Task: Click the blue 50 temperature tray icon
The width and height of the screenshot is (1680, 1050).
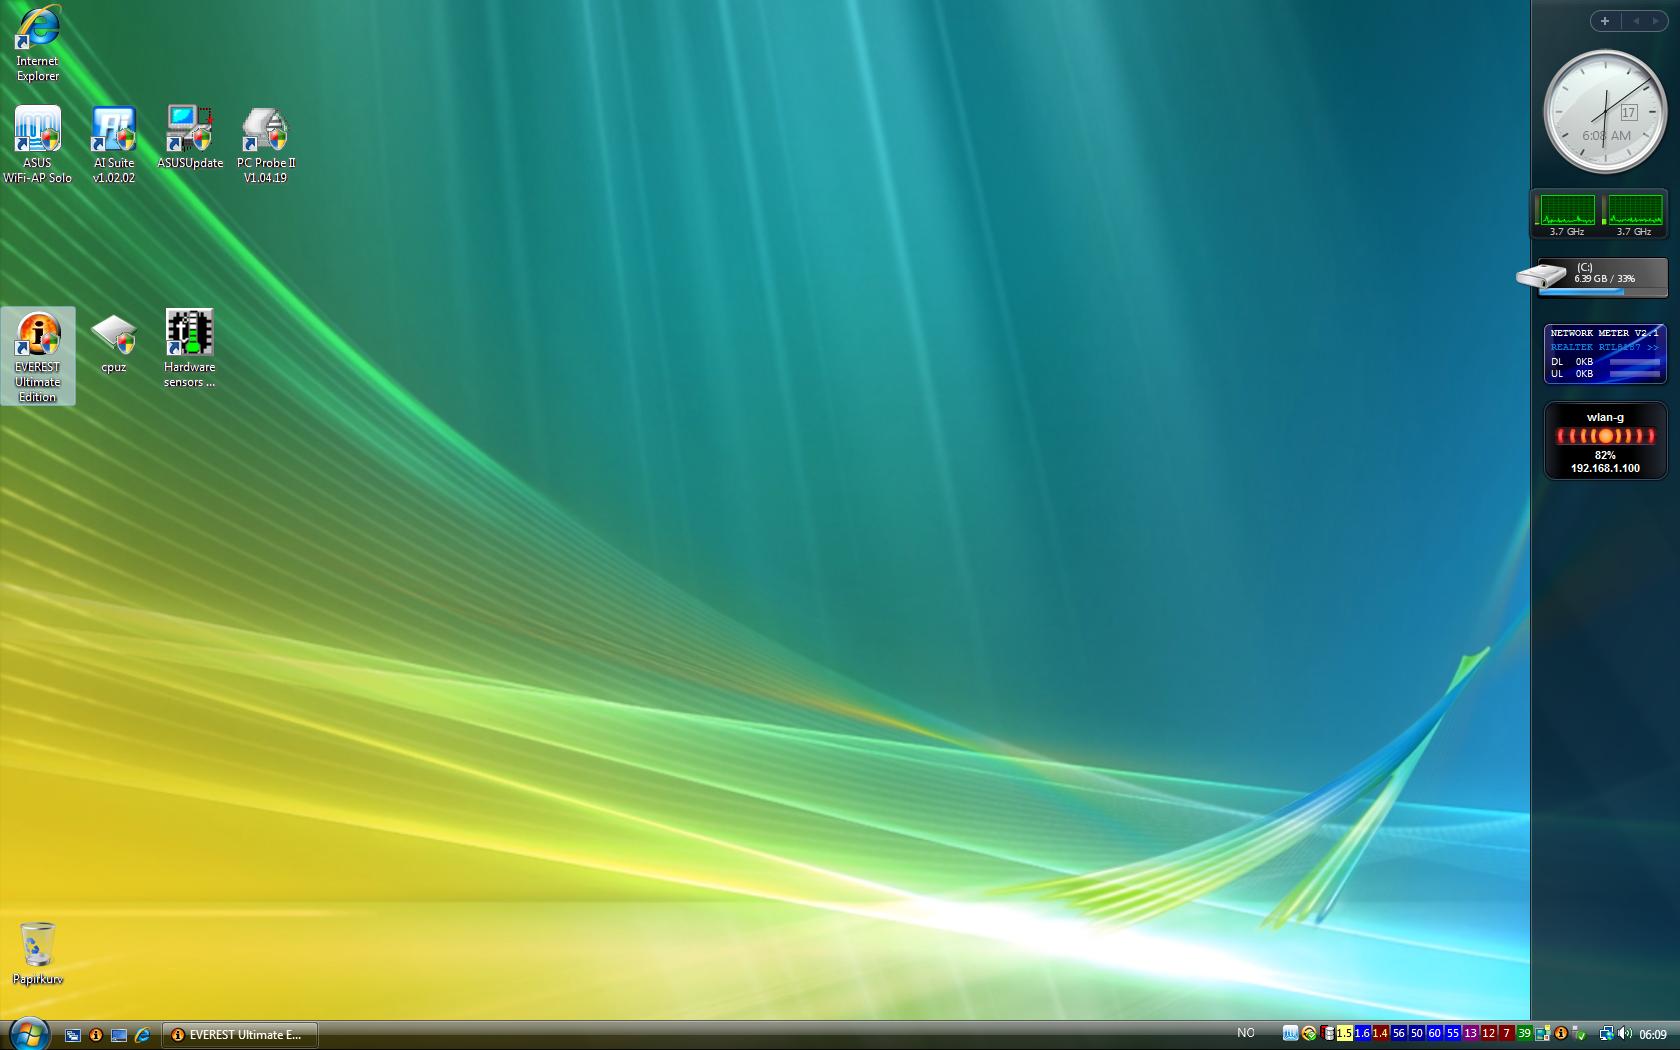Action: [x=1416, y=1033]
